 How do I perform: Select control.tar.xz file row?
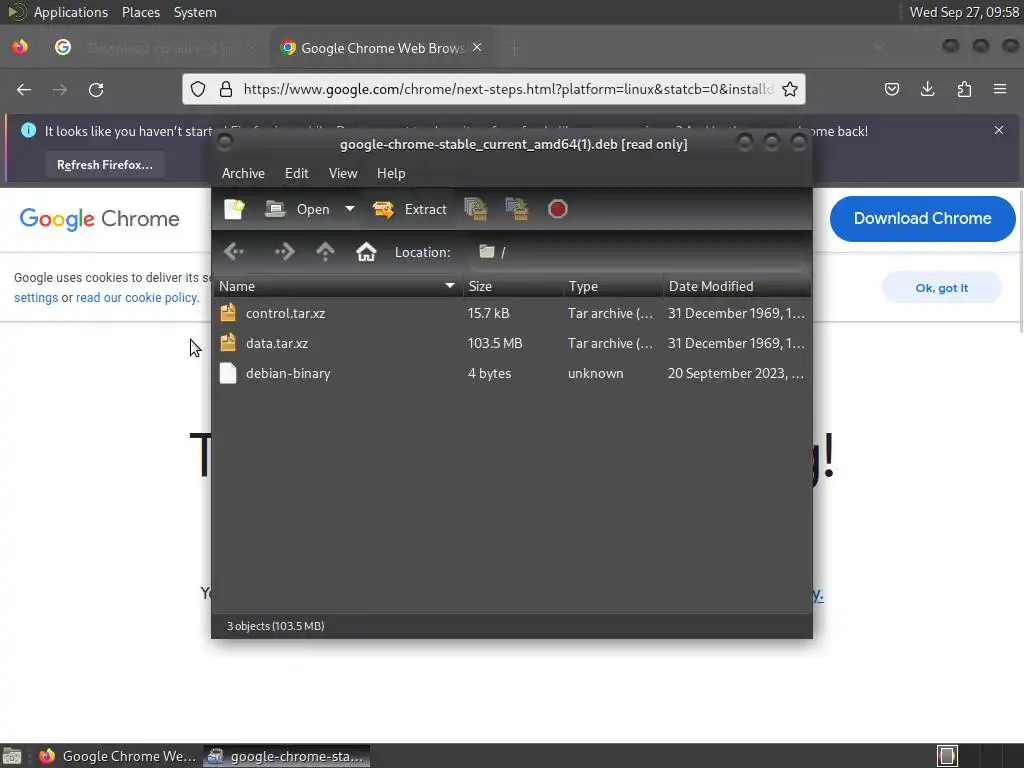512,313
